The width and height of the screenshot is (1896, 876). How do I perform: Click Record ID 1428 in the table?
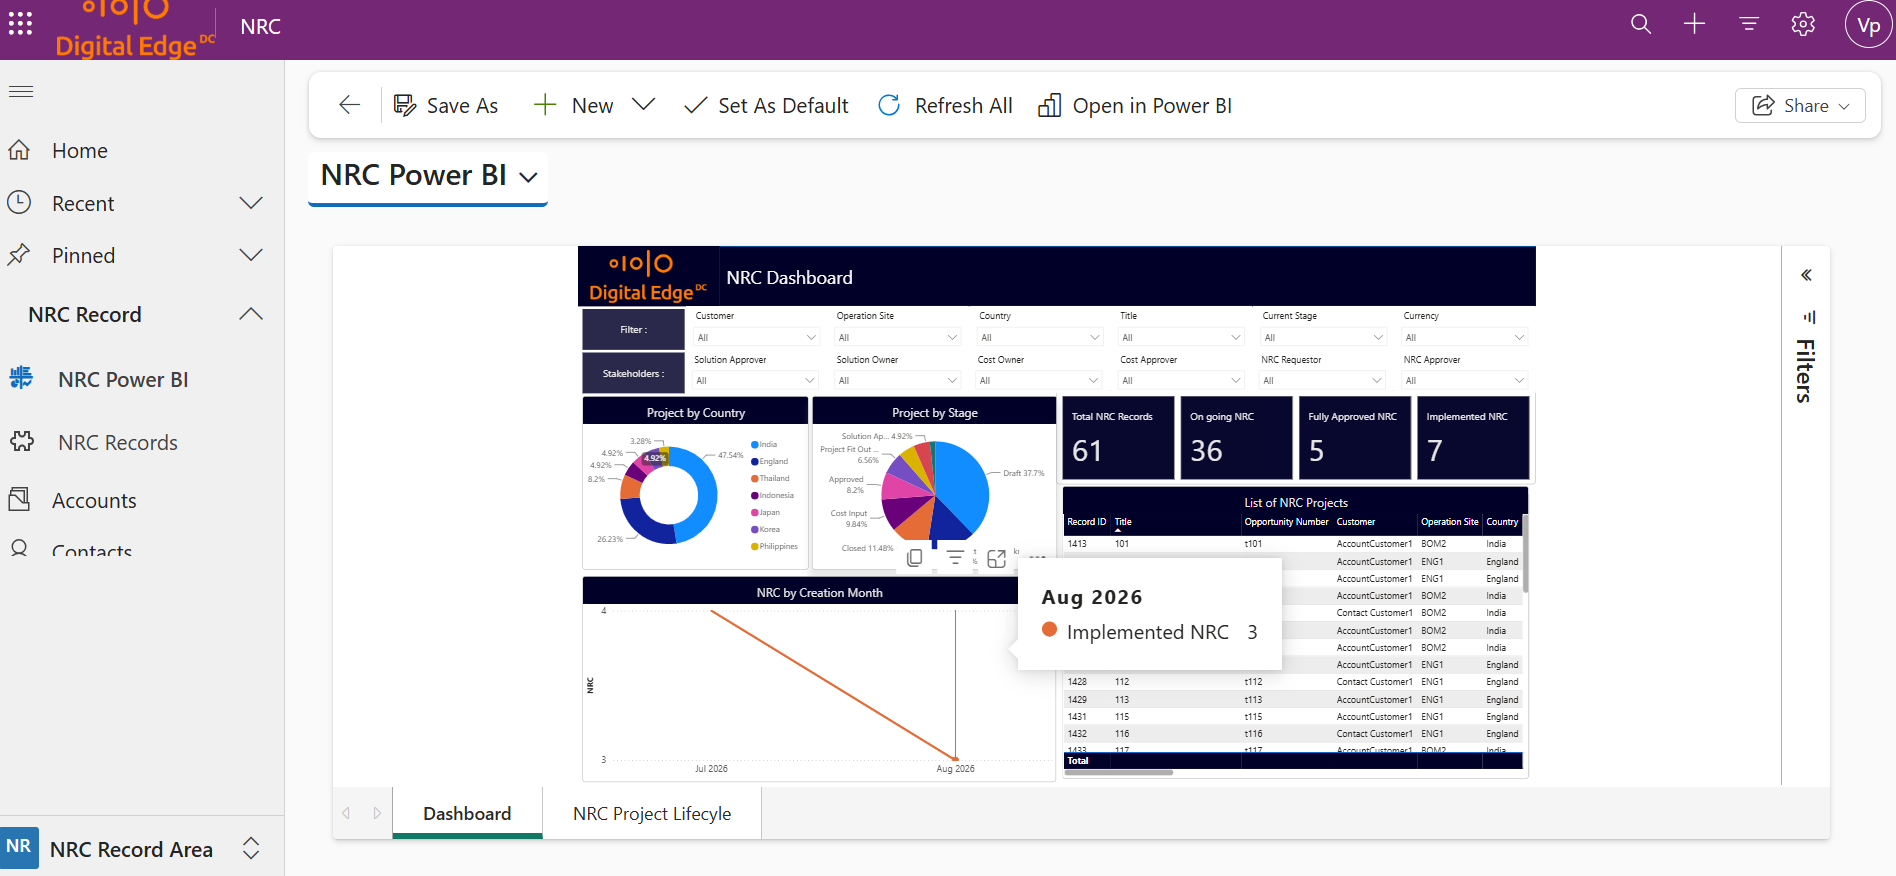pos(1077,682)
